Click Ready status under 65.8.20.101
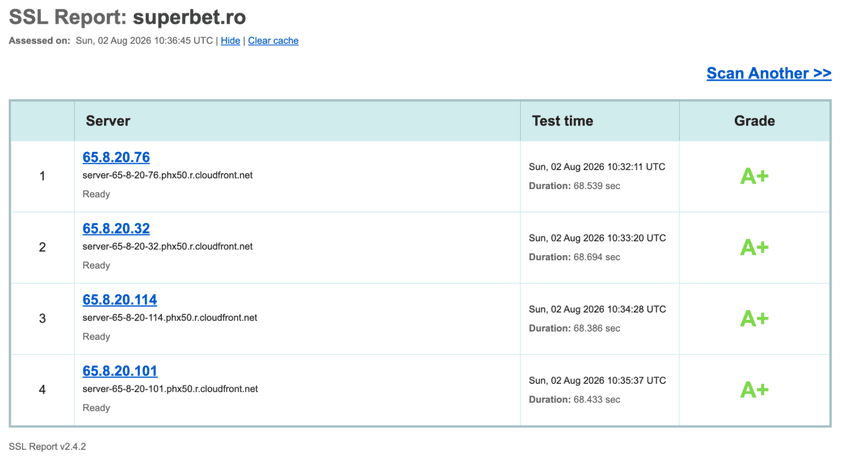Screen dimensions: 850x459 coord(96,408)
